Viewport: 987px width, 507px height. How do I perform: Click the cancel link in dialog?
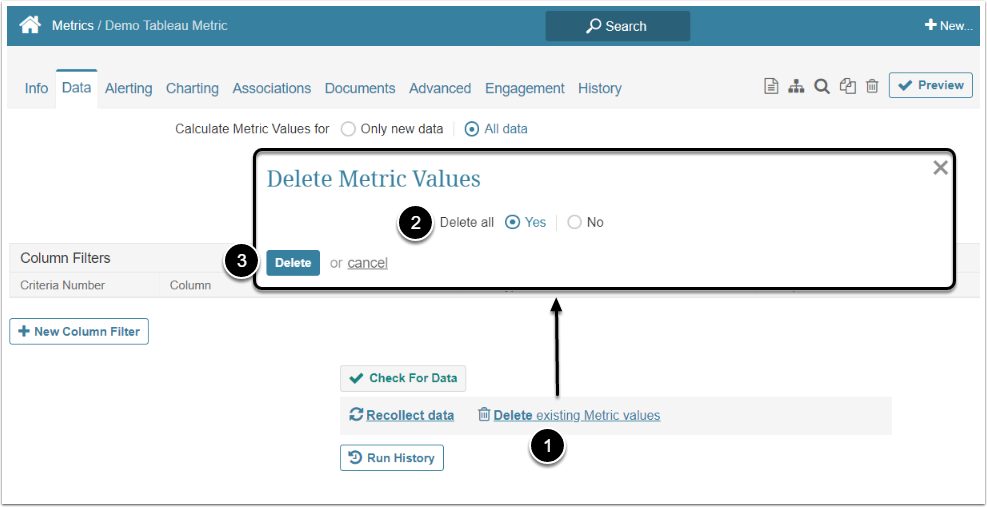[367, 263]
